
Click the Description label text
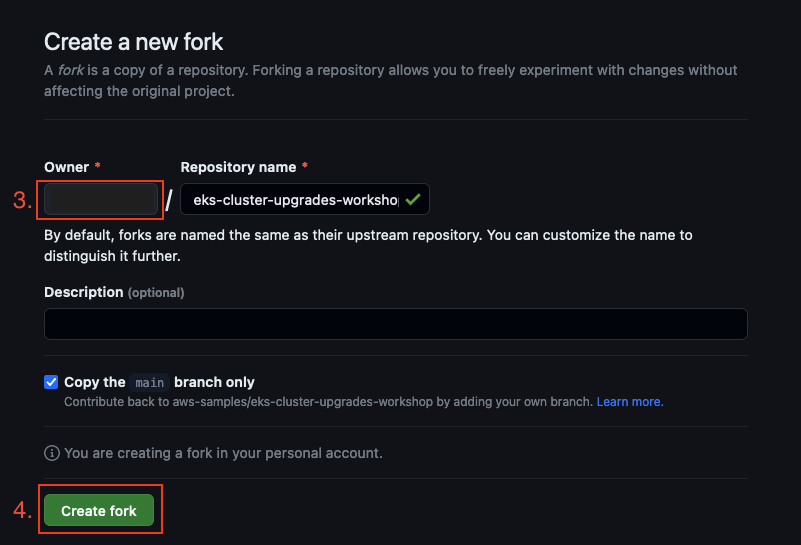pos(84,292)
